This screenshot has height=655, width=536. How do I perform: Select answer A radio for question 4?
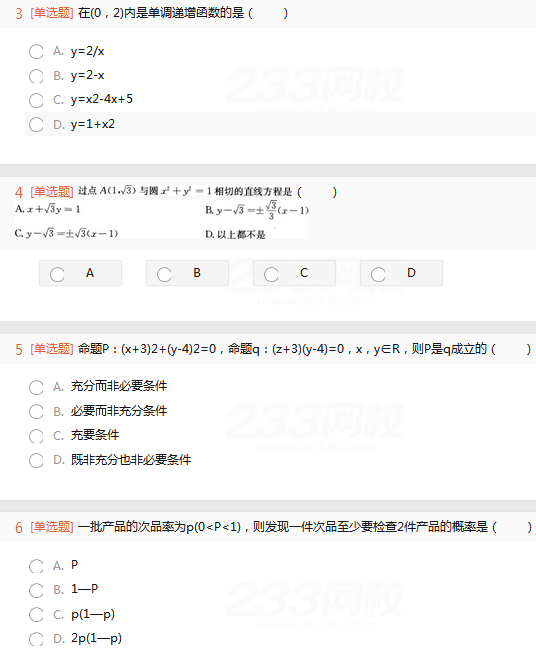[x=57, y=274]
